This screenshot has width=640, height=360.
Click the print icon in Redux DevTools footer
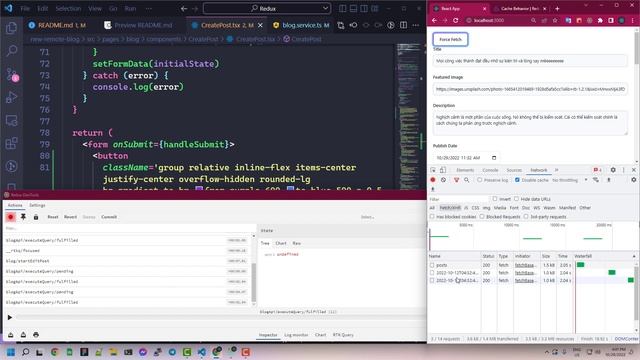(36, 335)
